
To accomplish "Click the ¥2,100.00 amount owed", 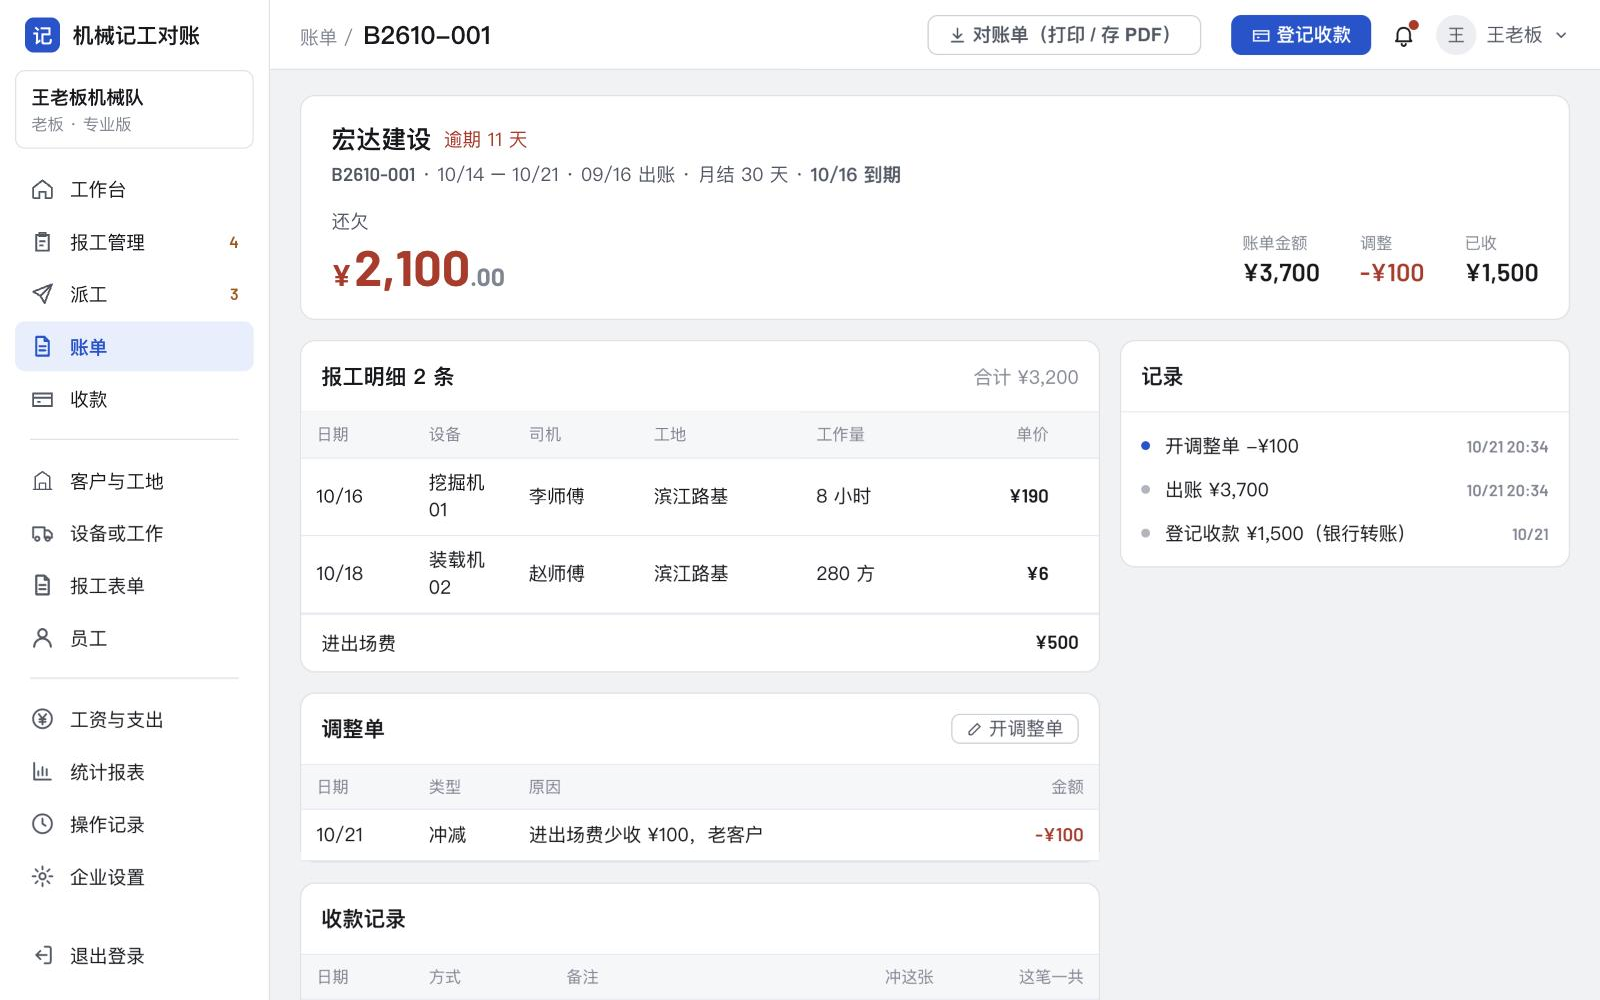I will point(418,270).
